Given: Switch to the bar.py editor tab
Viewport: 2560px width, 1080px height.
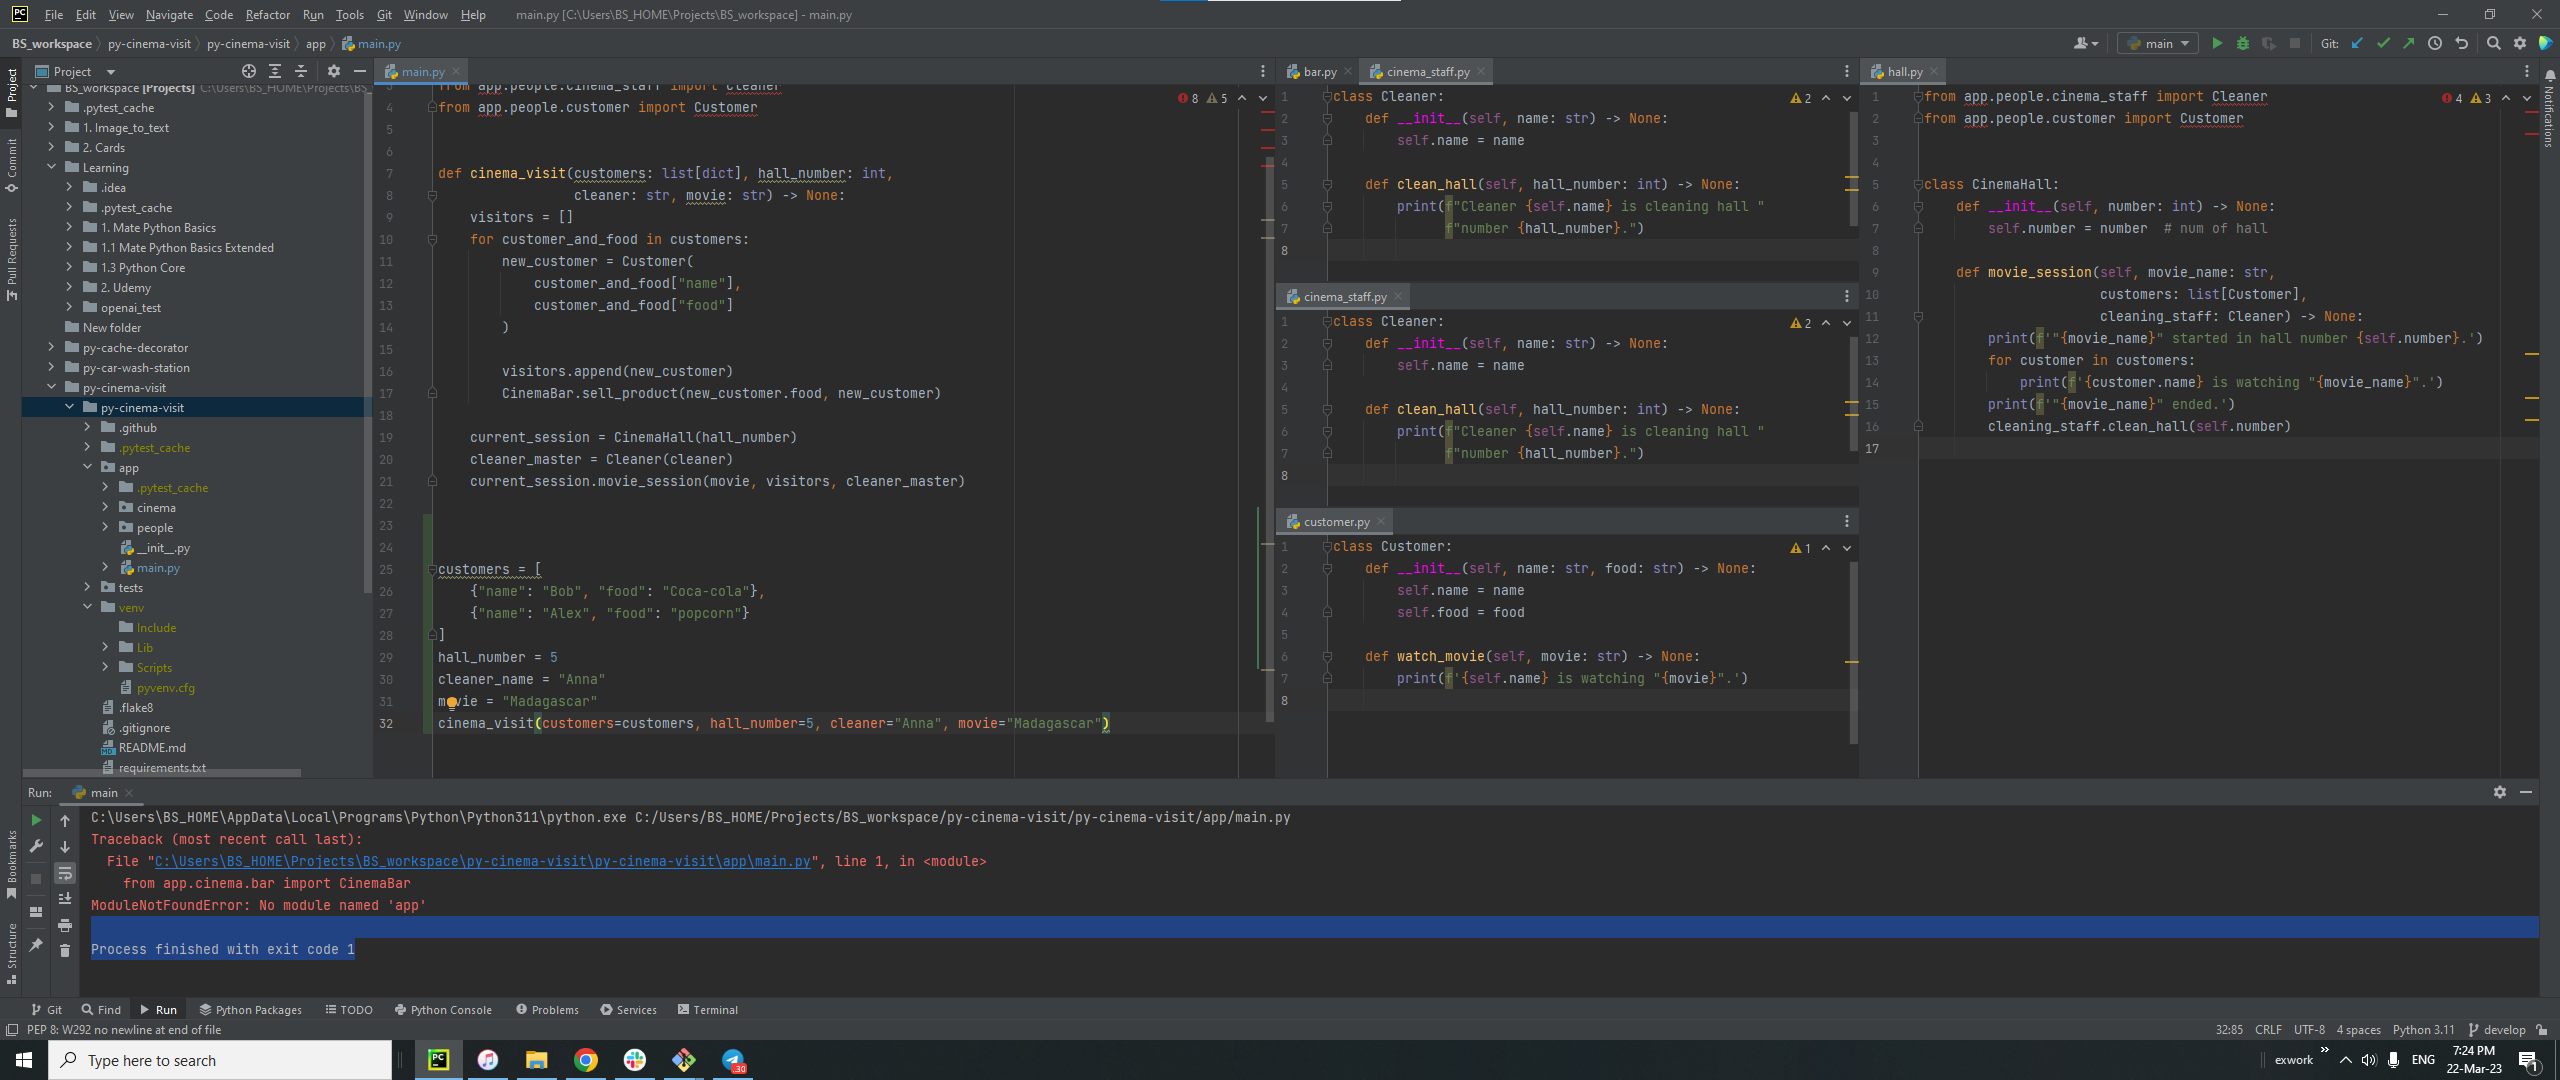Looking at the screenshot, I should click(1318, 72).
